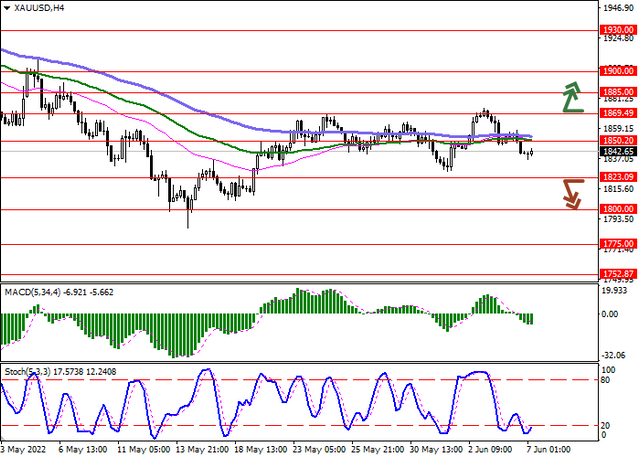Select the 1775.00 price level label
The height and width of the screenshot is (457, 640).
point(618,244)
